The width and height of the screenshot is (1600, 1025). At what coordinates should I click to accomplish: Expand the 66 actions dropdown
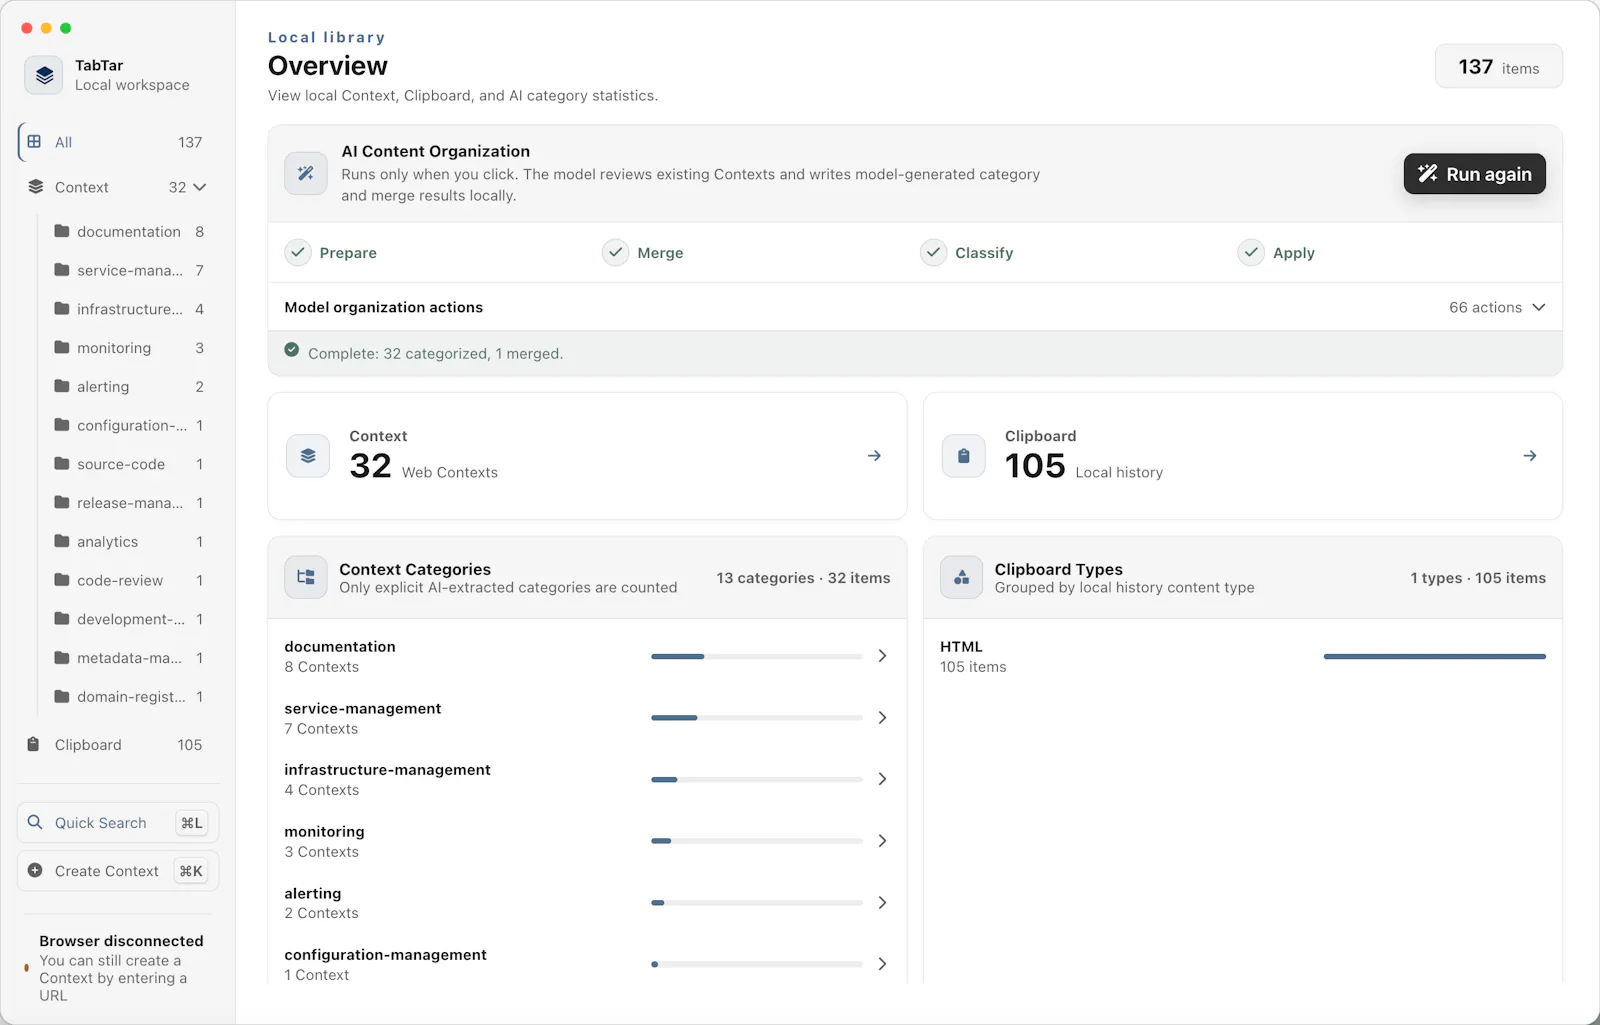click(x=1497, y=307)
